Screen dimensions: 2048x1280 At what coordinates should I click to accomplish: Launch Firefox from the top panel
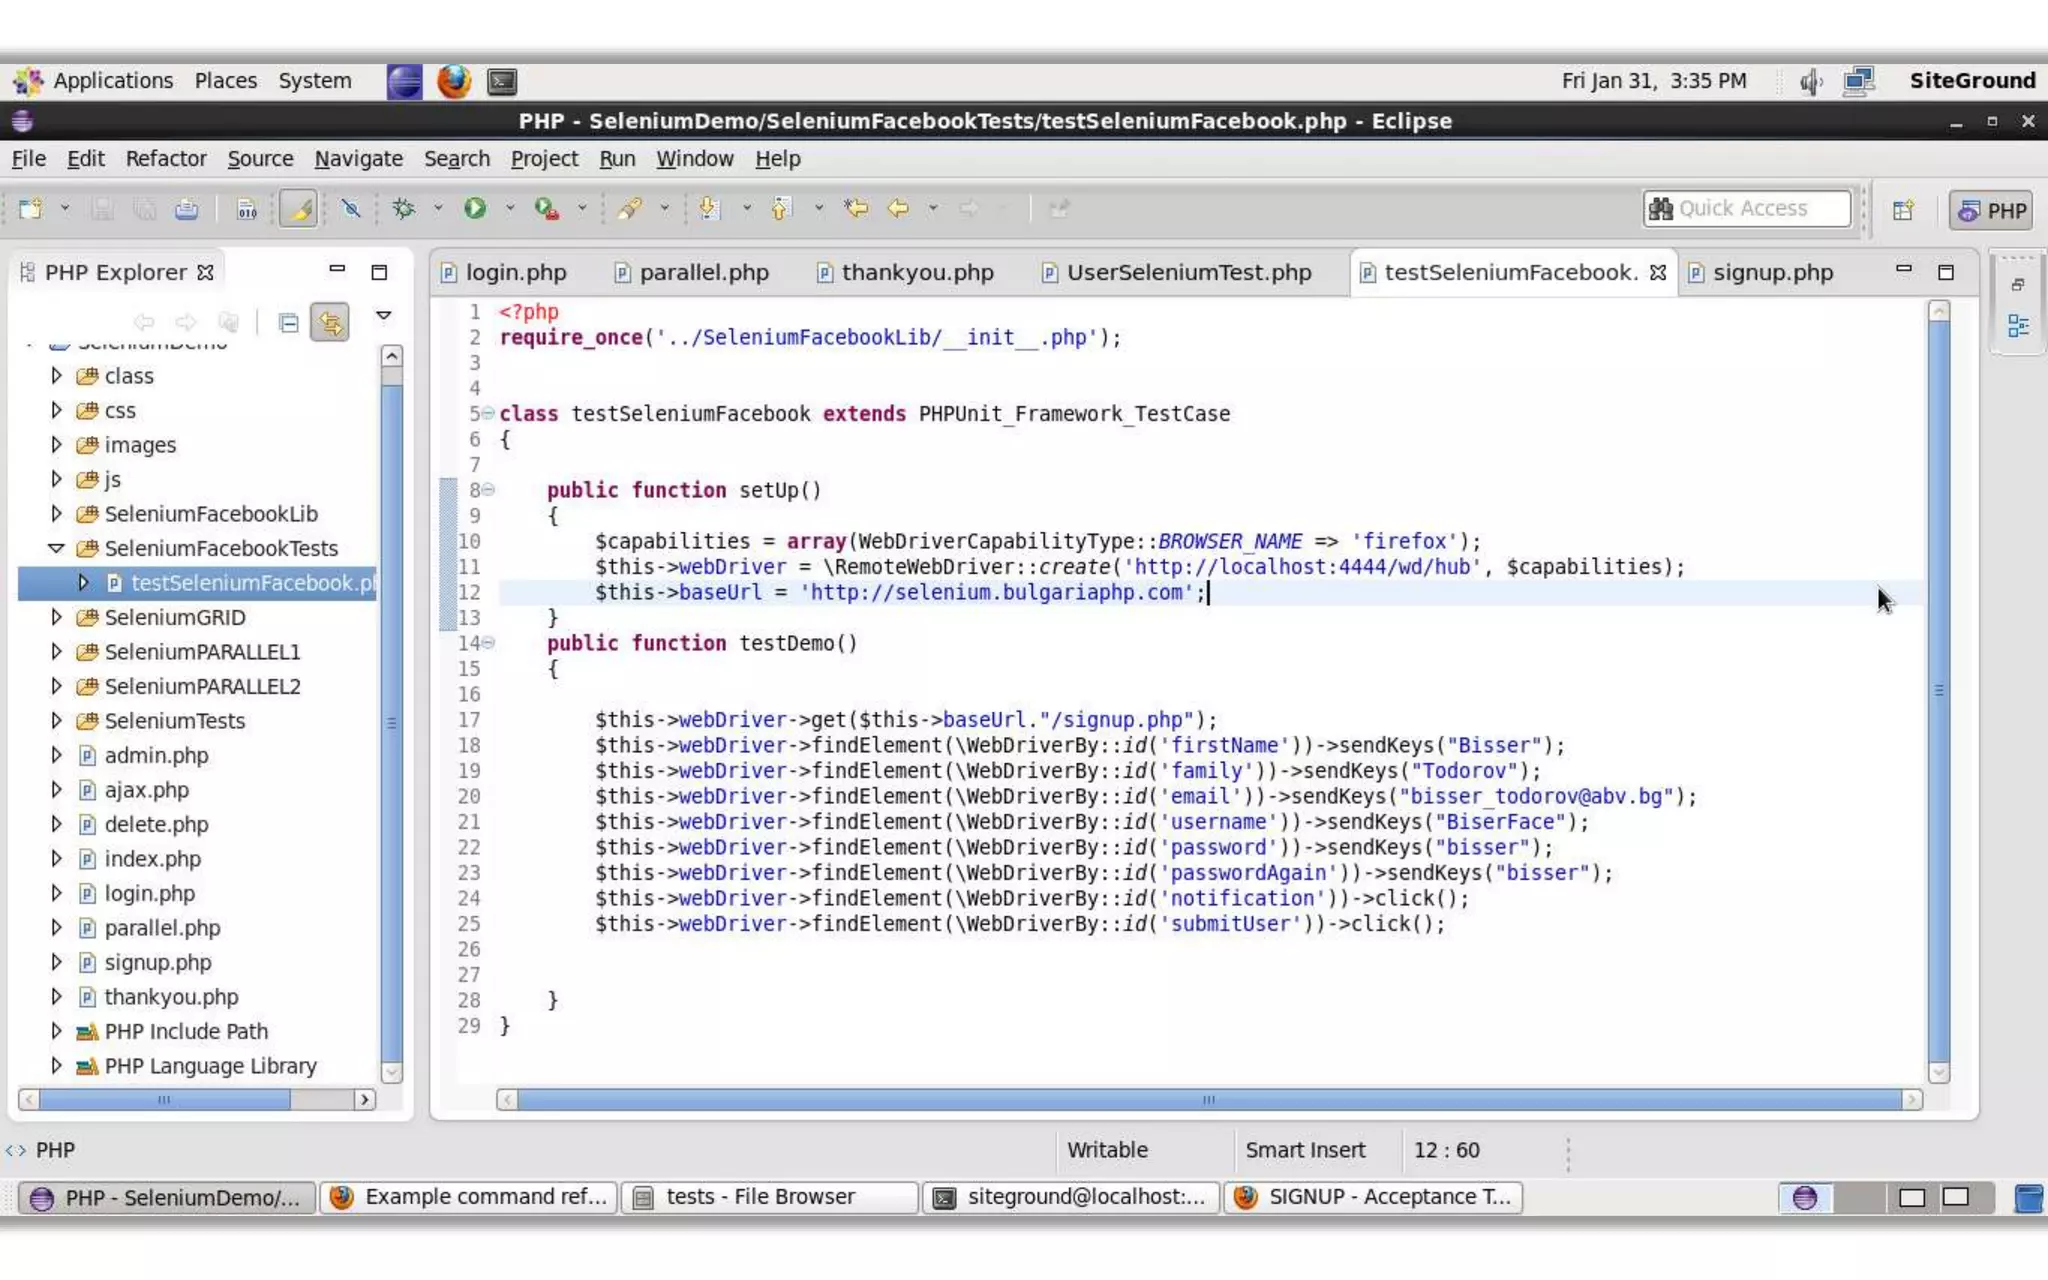(x=453, y=81)
